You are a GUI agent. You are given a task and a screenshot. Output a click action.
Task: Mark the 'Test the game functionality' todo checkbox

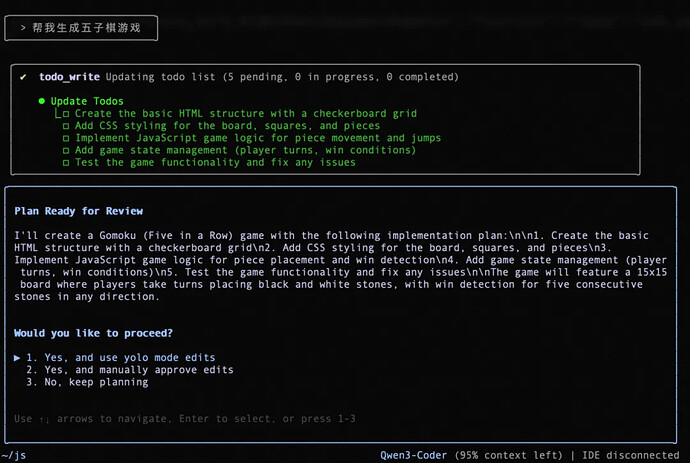[66, 162]
